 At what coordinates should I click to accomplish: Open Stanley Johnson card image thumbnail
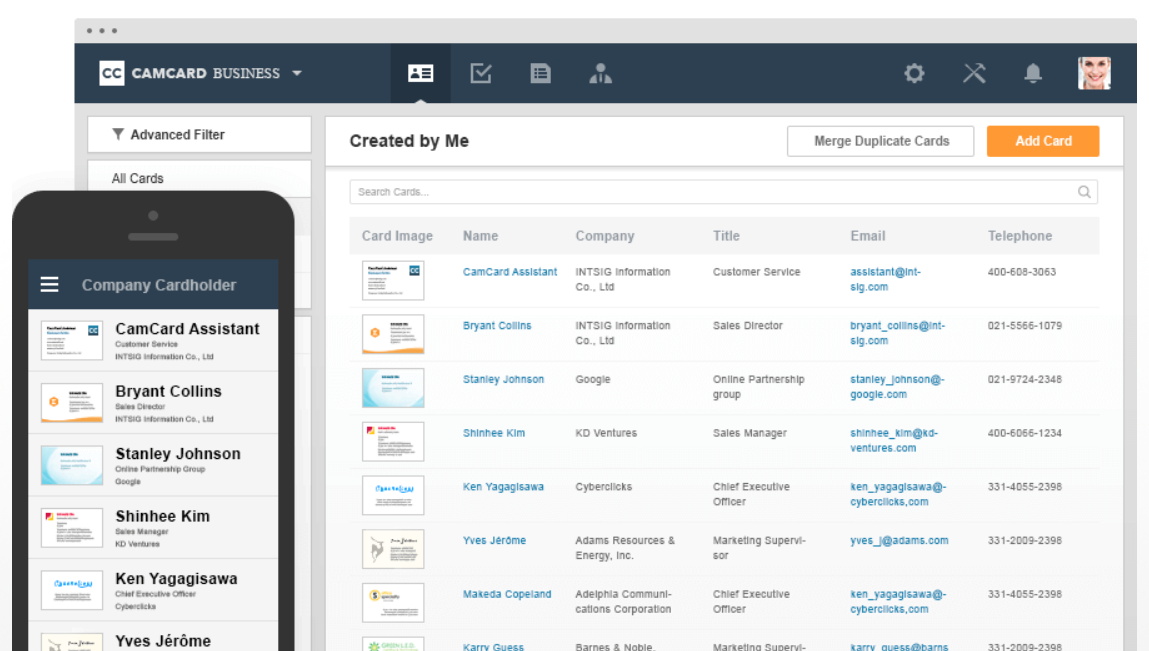(x=393, y=388)
